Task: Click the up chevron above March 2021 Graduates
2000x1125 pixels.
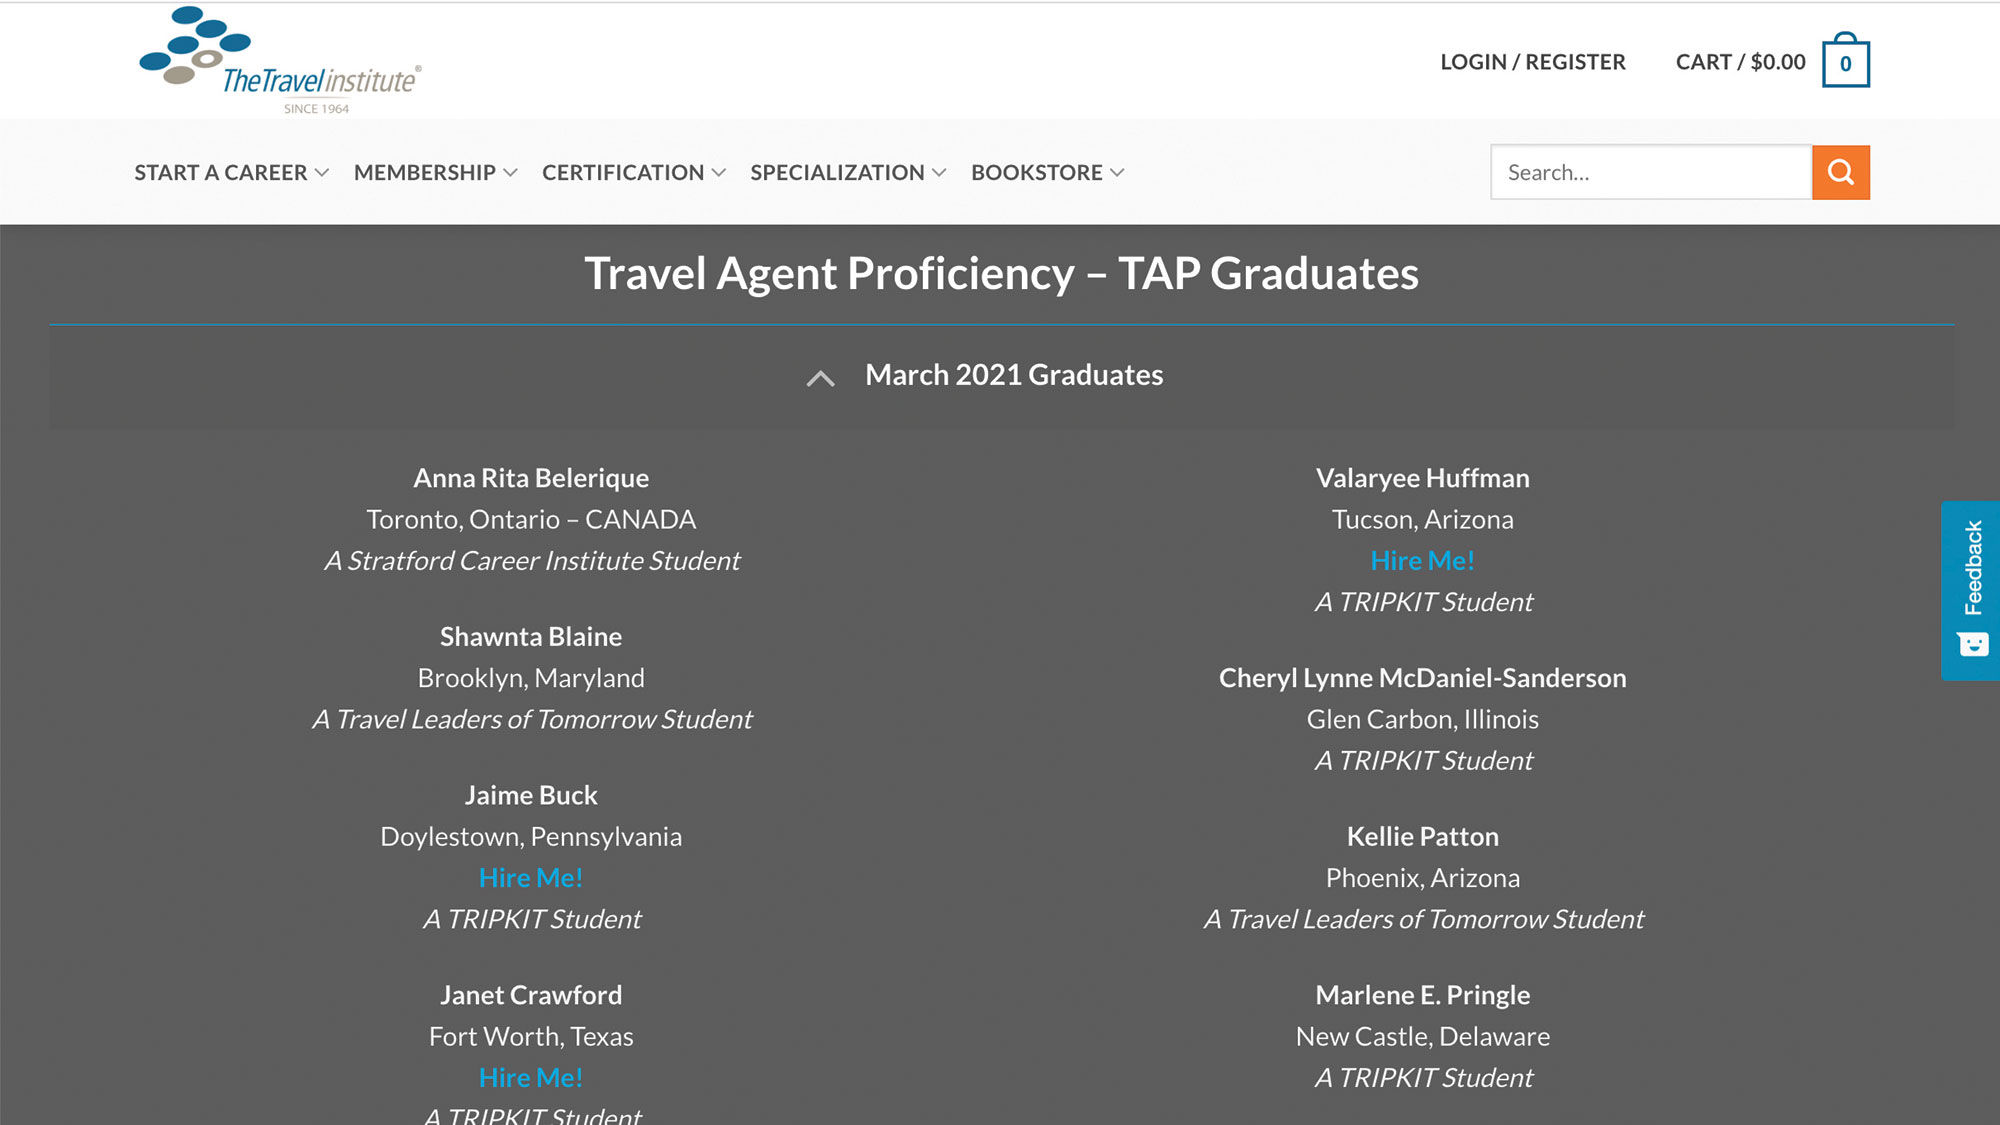Action: (x=820, y=378)
